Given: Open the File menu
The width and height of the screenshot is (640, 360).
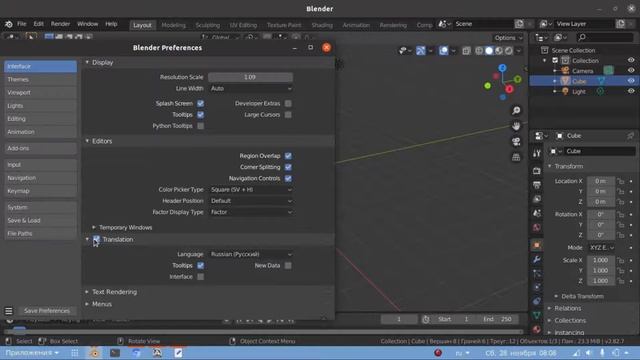Looking at the screenshot, I should (x=22, y=24).
